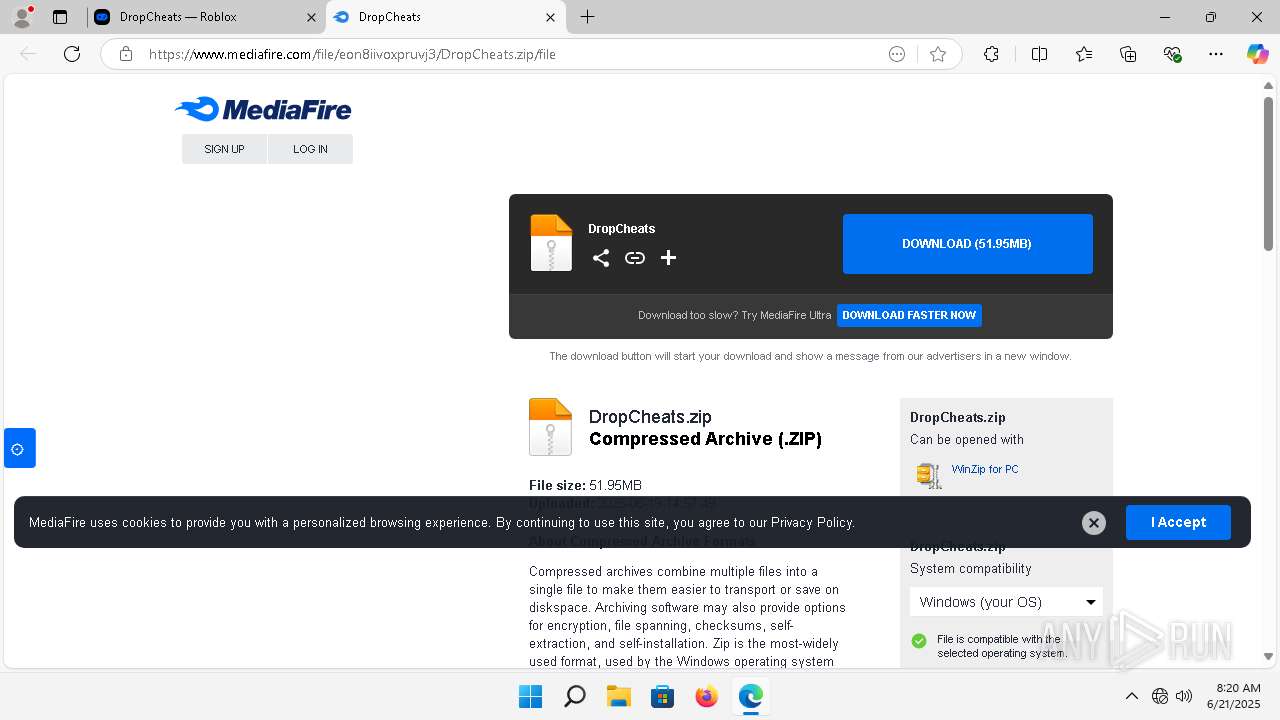Close the DropCheats — Roblox tab
The width and height of the screenshot is (1280, 720).
[311, 17]
